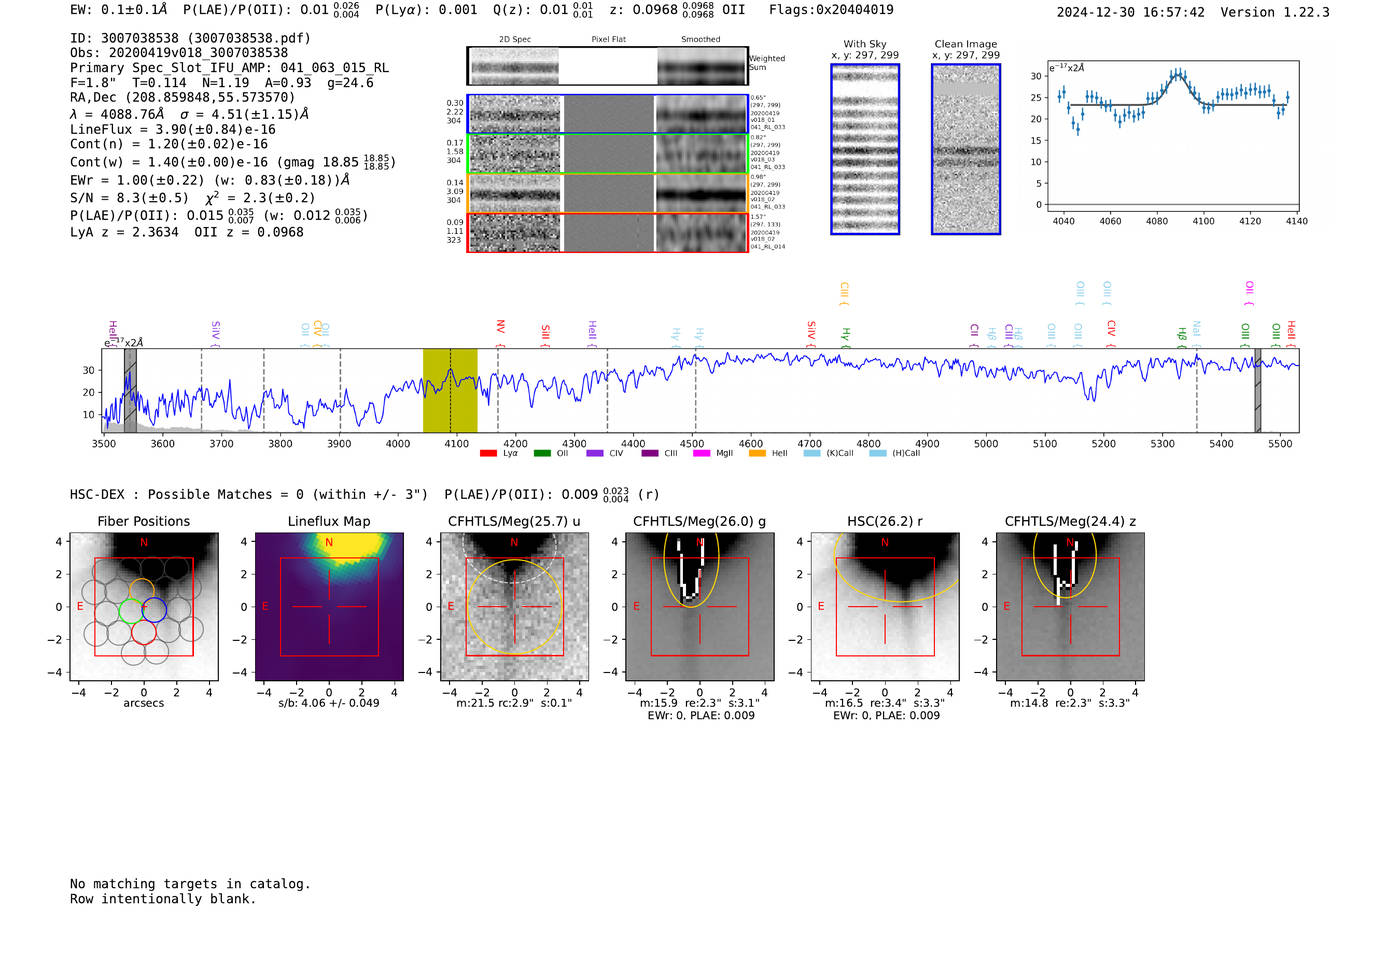Select the blue-bordered fiber cutout row
This screenshot has height=953, width=1400.
click(607, 114)
